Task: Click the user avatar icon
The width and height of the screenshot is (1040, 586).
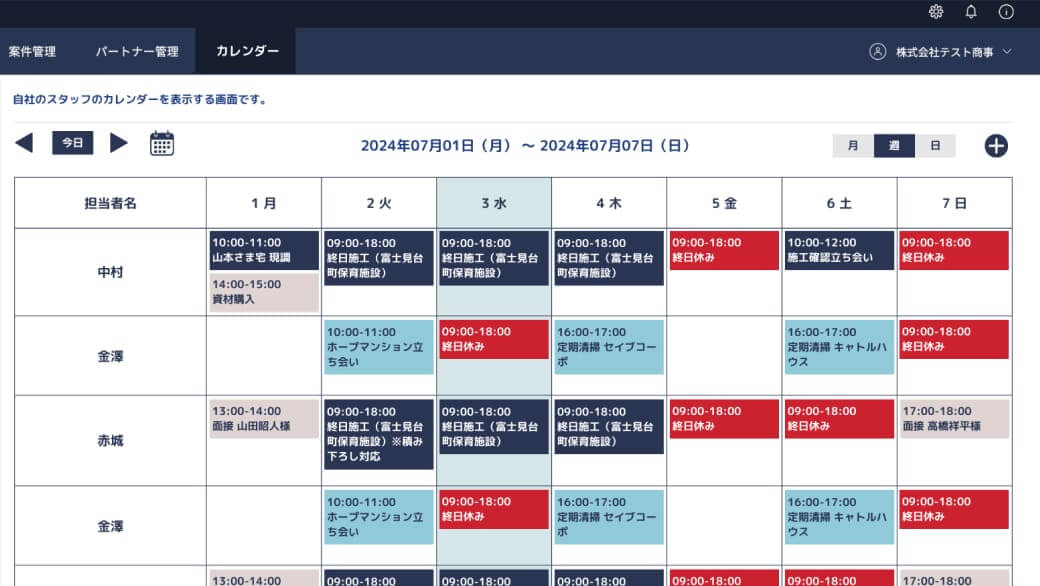Action: pyautogui.click(x=878, y=52)
